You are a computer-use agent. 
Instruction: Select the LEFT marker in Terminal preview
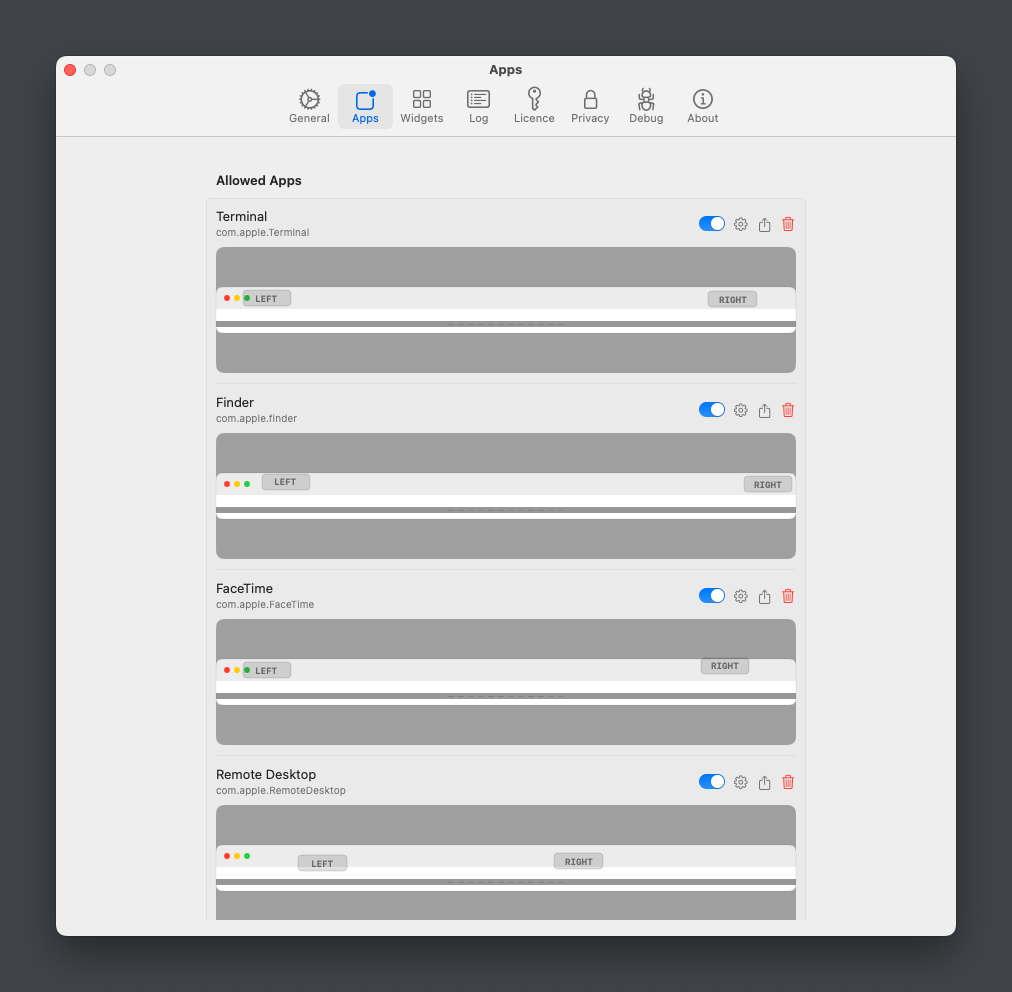[267, 298]
